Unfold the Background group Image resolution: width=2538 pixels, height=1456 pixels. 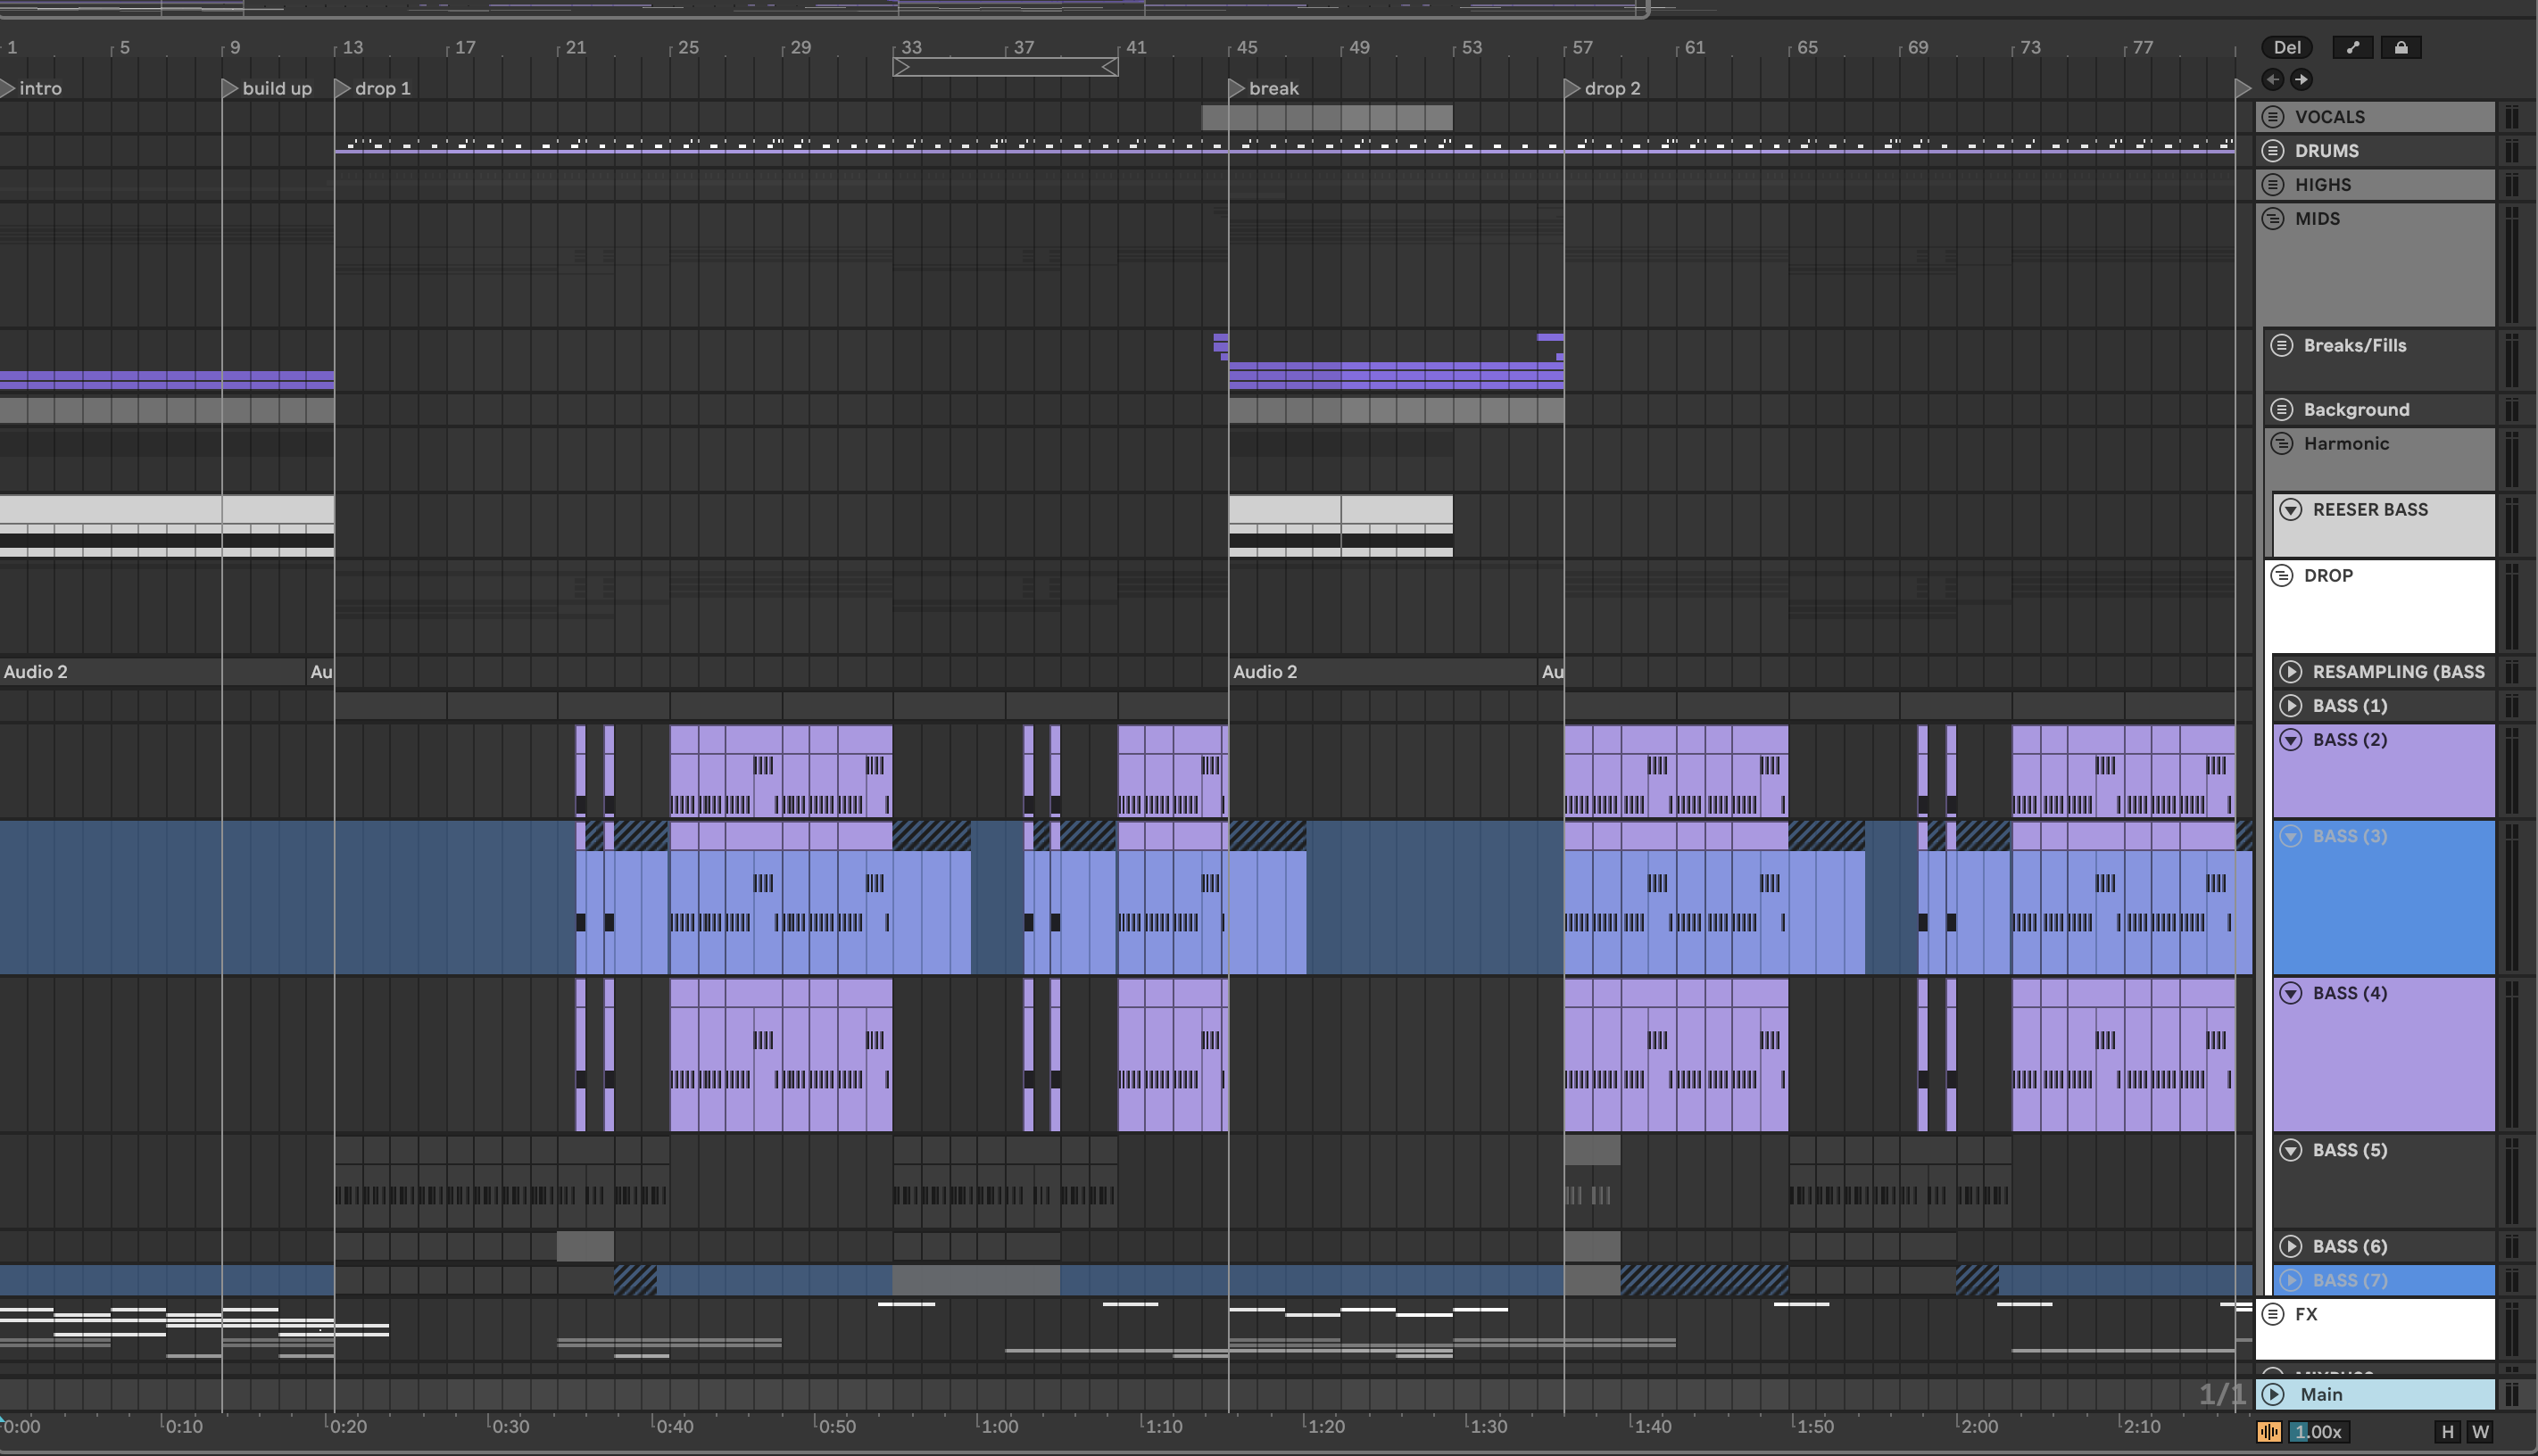pyautogui.click(x=2282, y=410)
